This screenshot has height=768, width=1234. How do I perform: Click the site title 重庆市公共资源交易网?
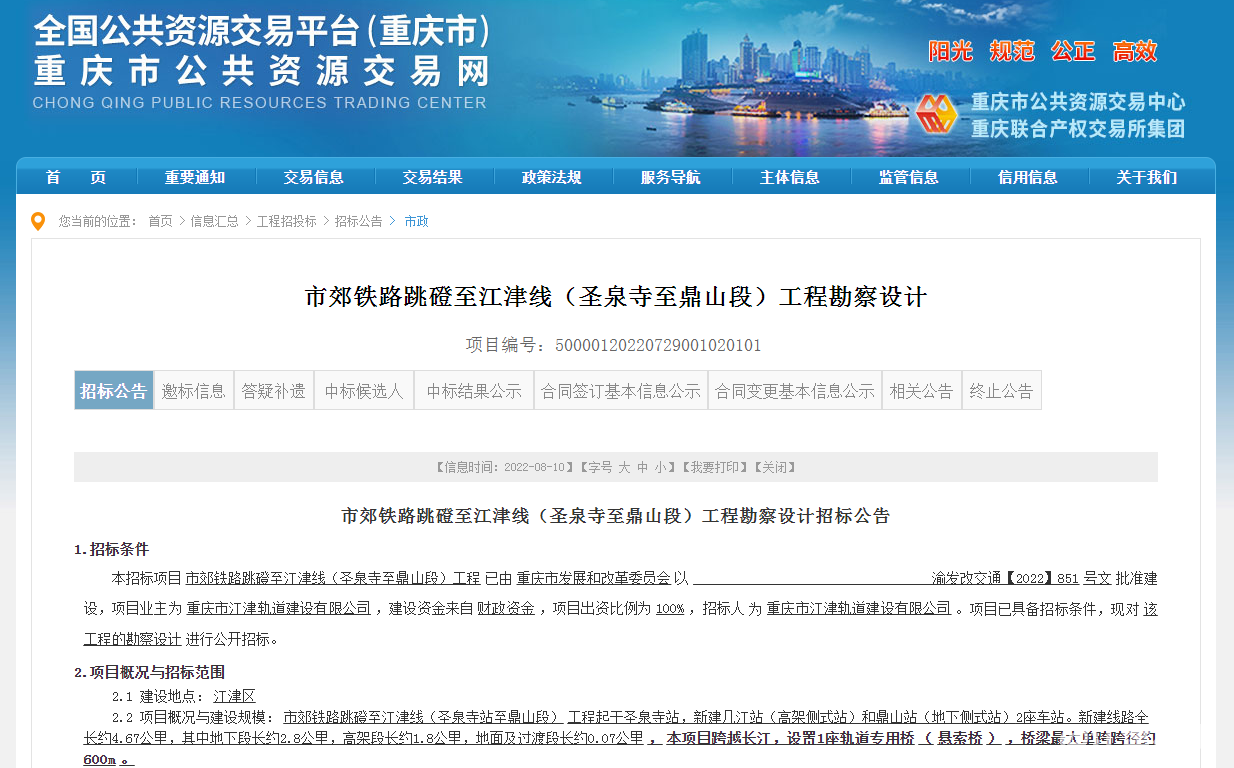click(x=262, y=72)
